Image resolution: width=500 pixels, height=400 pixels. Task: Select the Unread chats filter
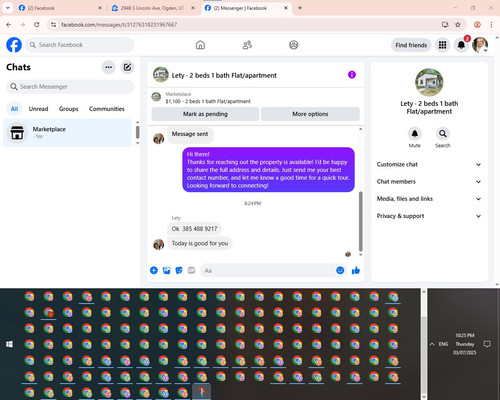(x=38, y=109)
